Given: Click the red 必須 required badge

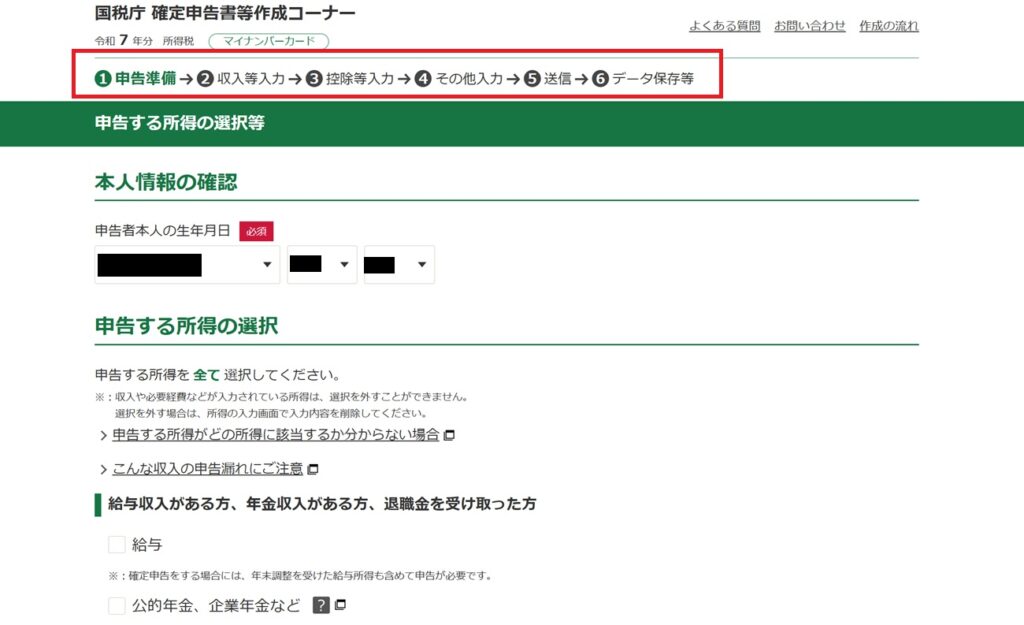Looking at the screenshot, I should click(256, 231).
